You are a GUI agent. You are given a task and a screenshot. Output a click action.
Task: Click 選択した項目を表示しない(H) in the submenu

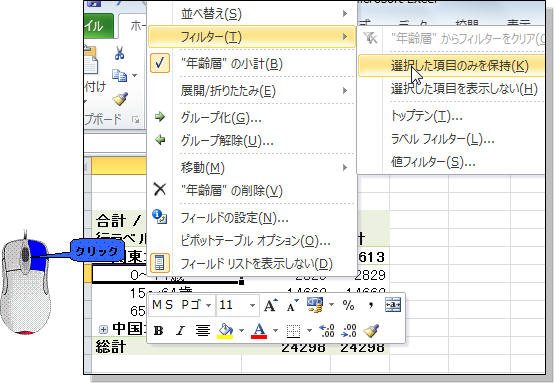pyautogui.click(x=452, y=89)
